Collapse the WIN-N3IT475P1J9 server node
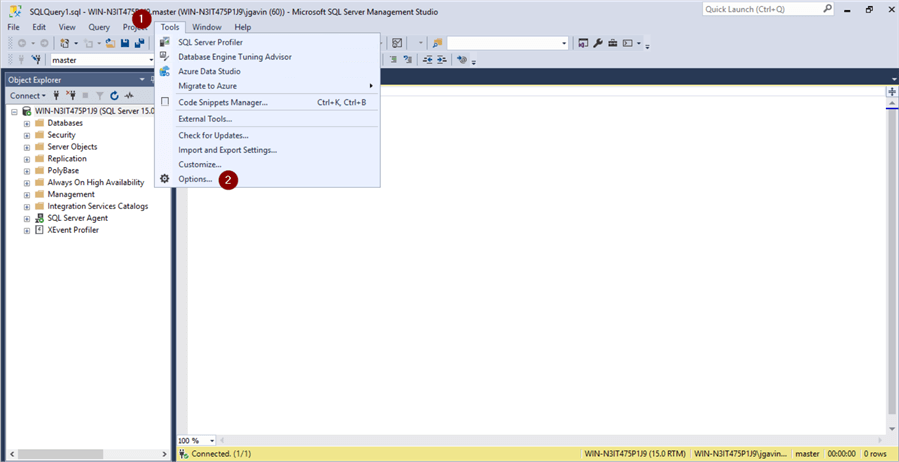899x462 pixels. [x=14, y=111]
